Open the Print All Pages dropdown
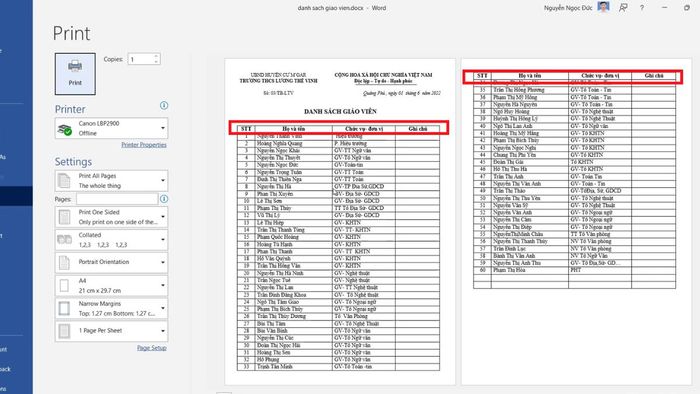The width and height of the screenshot is (700, 394). click(x=111, y=181)
